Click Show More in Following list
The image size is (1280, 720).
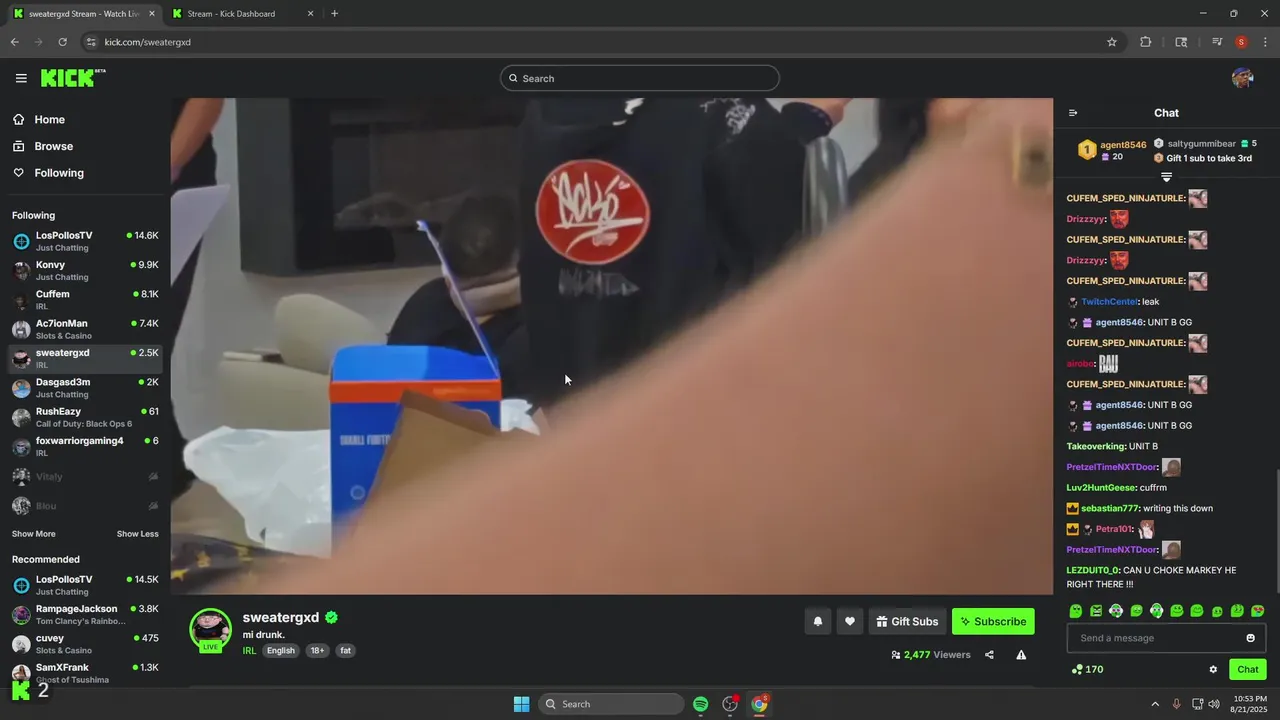pyautogui.click(x=34, y=534)
